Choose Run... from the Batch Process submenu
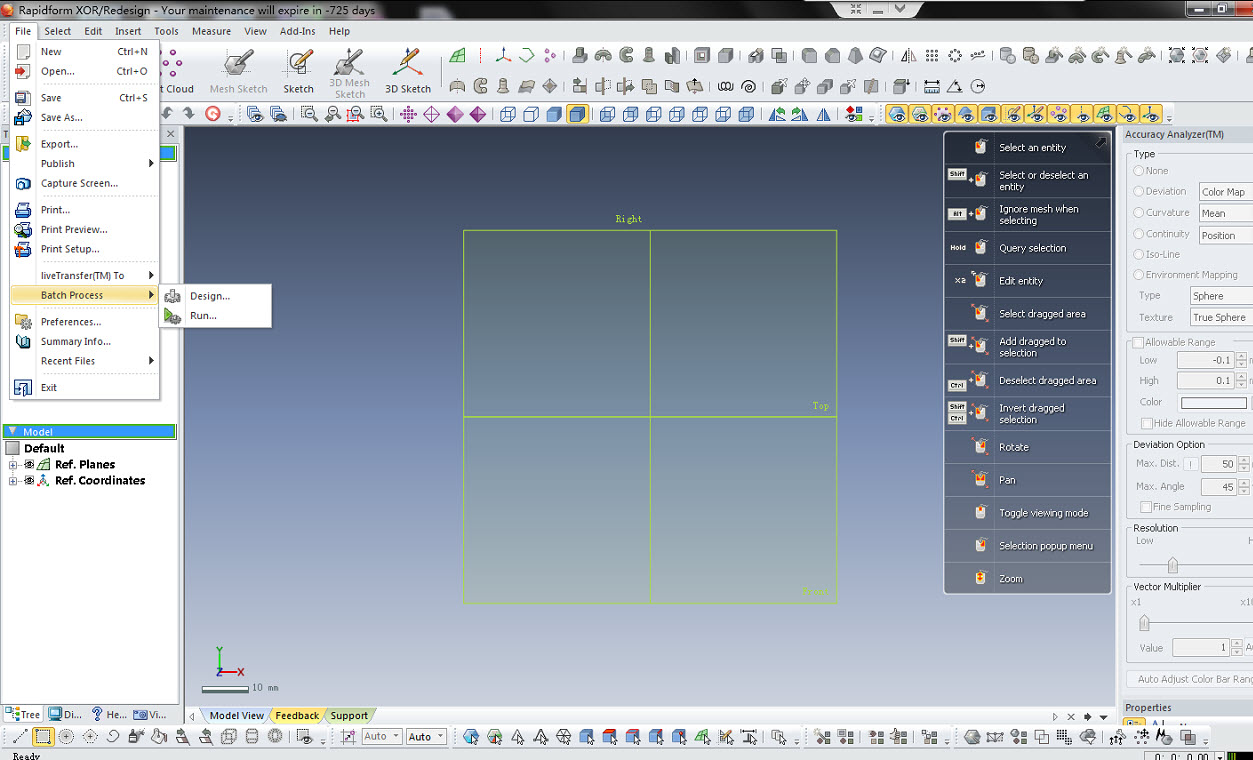The image size is (1253, 760). click(216, 316)
